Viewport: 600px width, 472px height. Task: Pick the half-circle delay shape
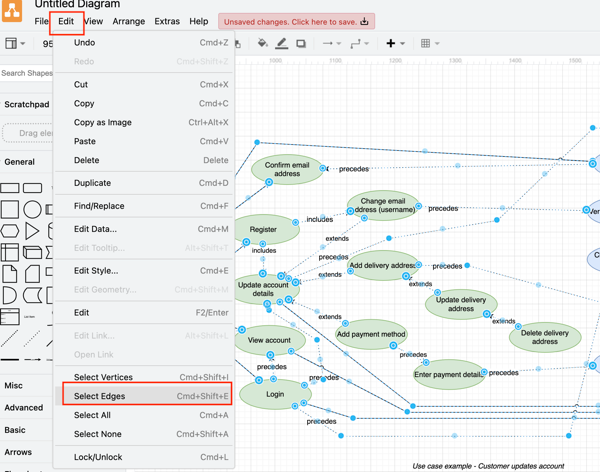coord(10,296)
